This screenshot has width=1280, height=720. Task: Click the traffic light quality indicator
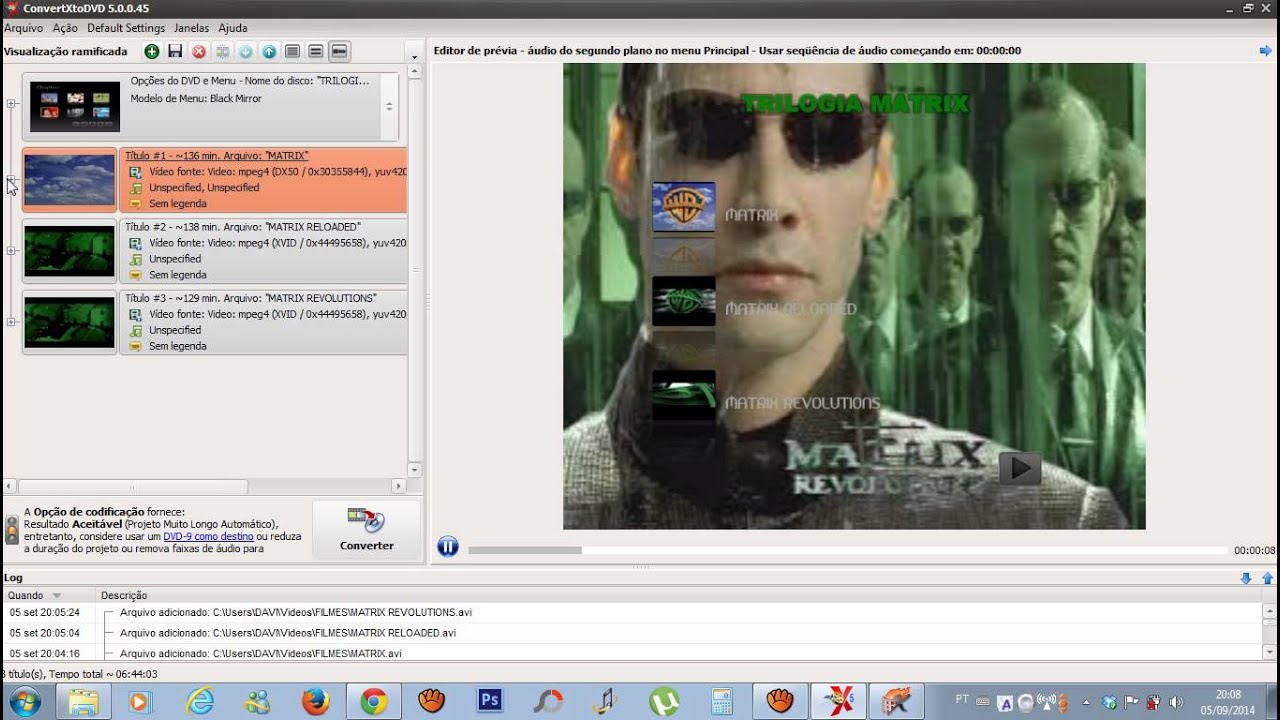click(x=12, y=530)
